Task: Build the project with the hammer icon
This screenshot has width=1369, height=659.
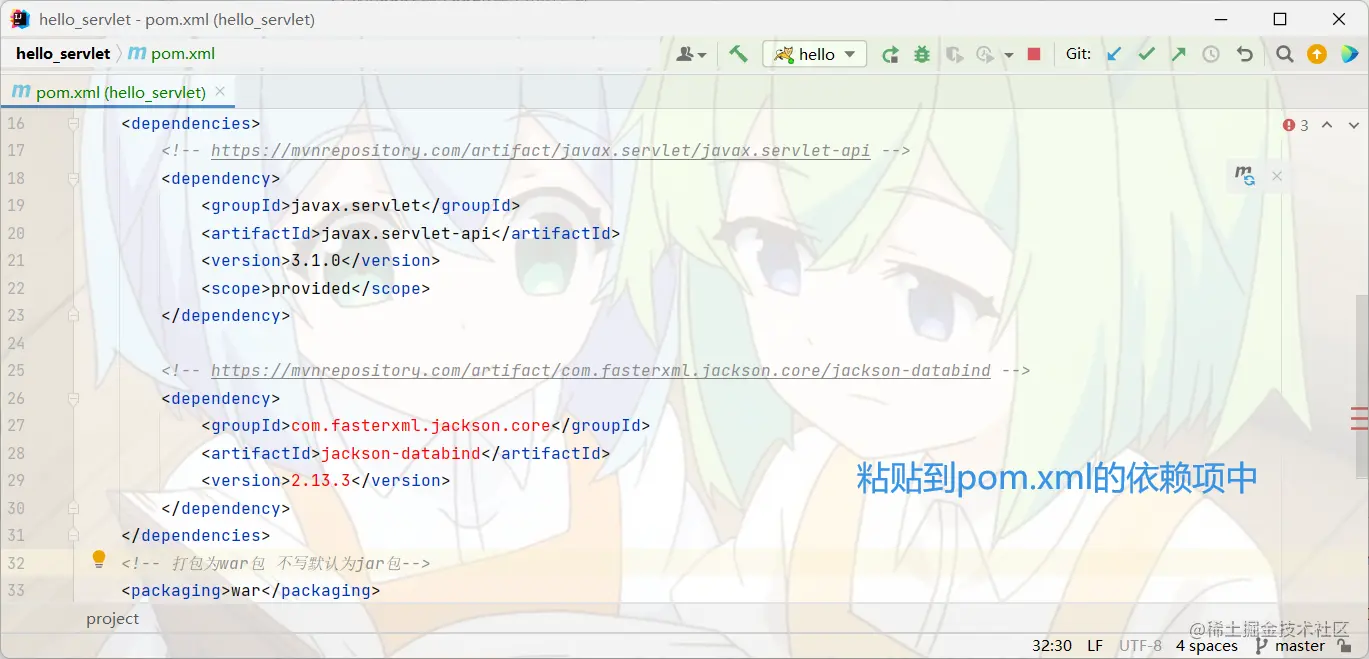Action: tap(738, 54)
